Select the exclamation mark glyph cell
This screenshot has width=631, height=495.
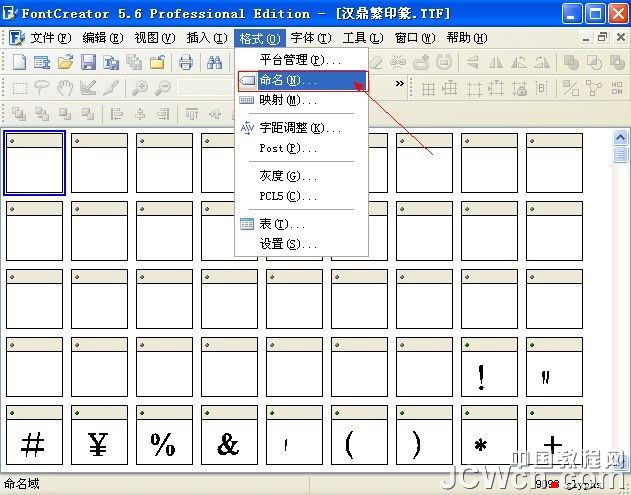point(489,367)
